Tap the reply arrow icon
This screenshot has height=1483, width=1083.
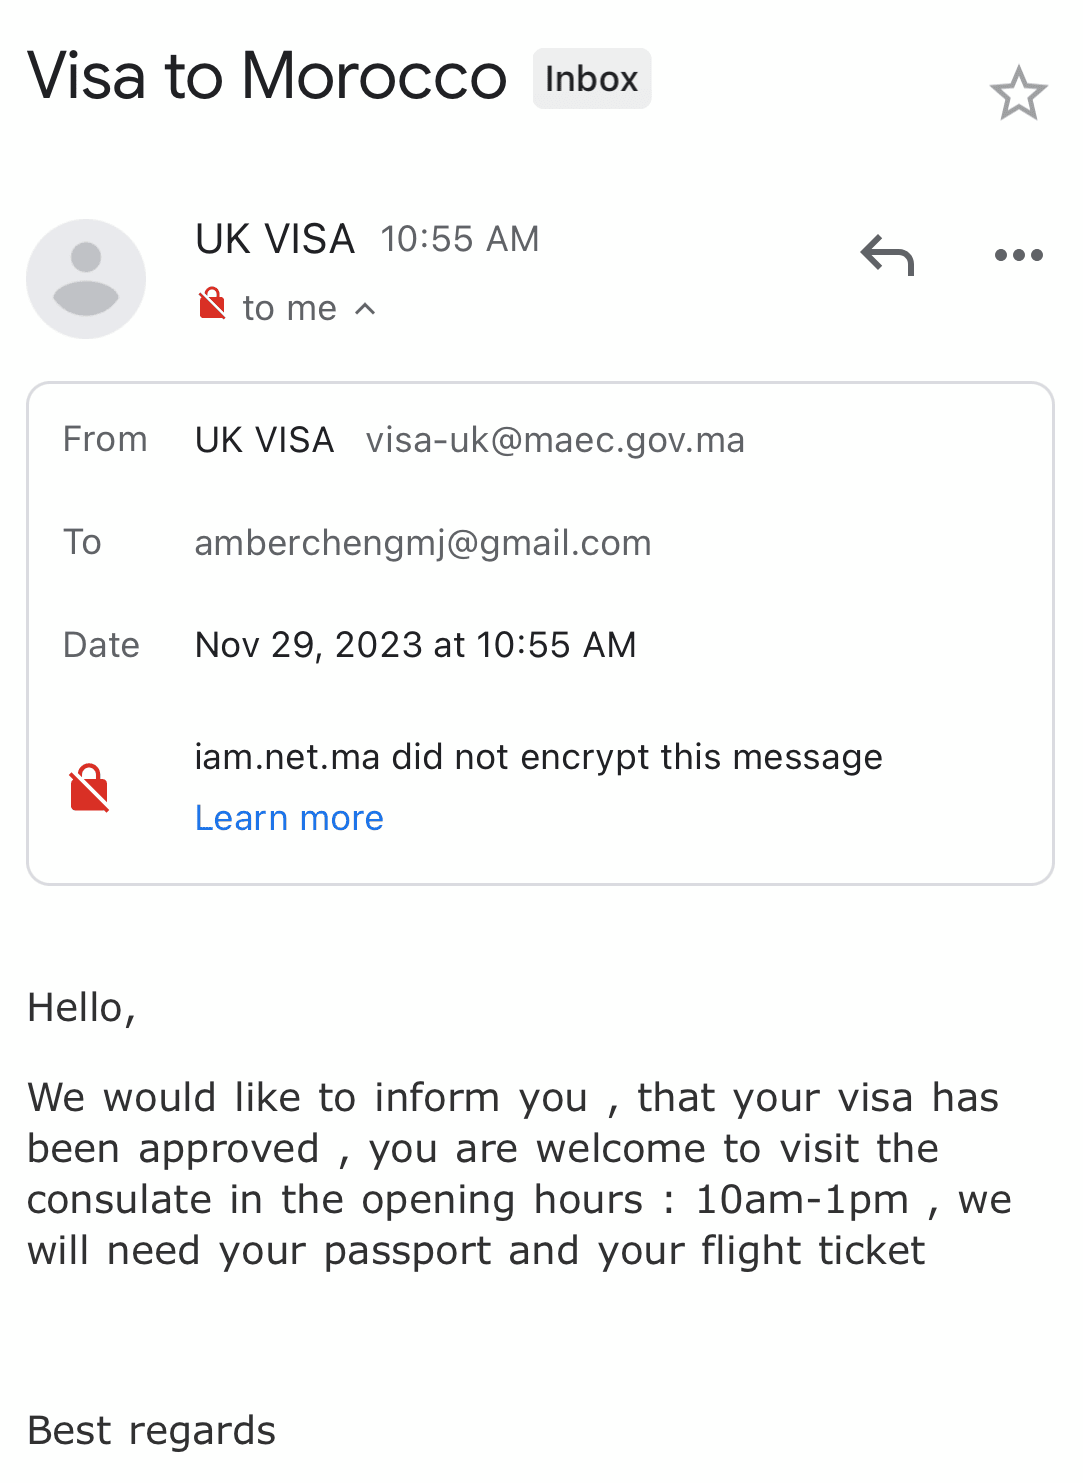coord(887,255)
